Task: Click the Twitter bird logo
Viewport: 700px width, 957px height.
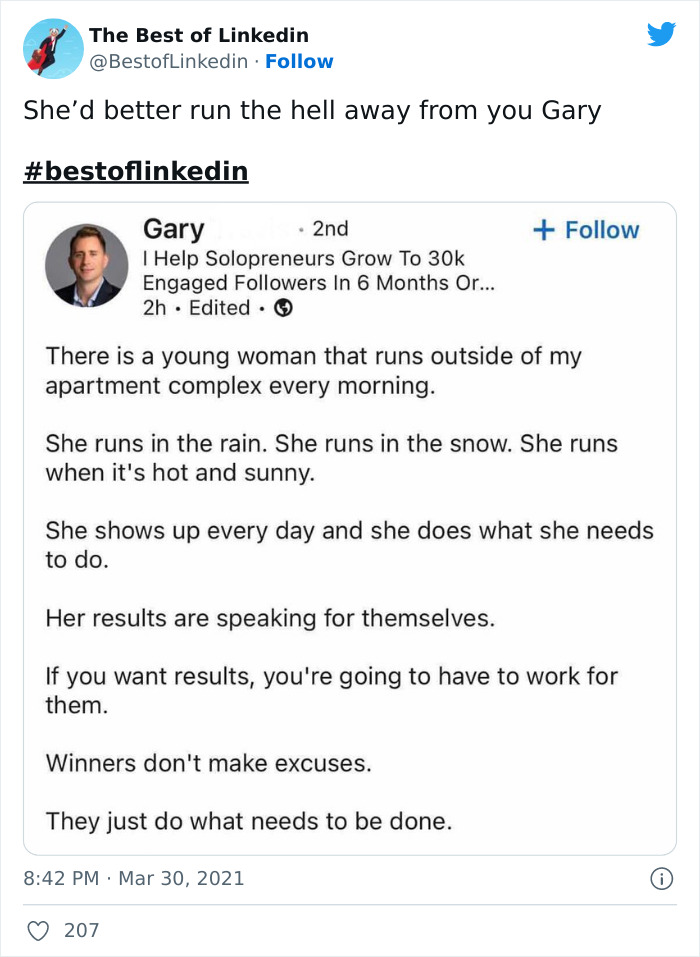Action: click(x=662, y=33)
